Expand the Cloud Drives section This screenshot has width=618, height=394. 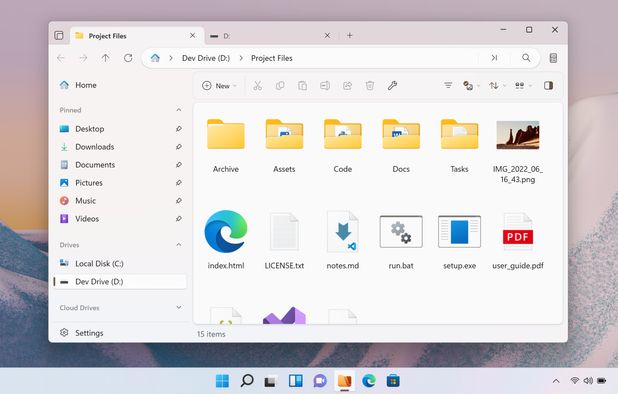click(179, 307)
